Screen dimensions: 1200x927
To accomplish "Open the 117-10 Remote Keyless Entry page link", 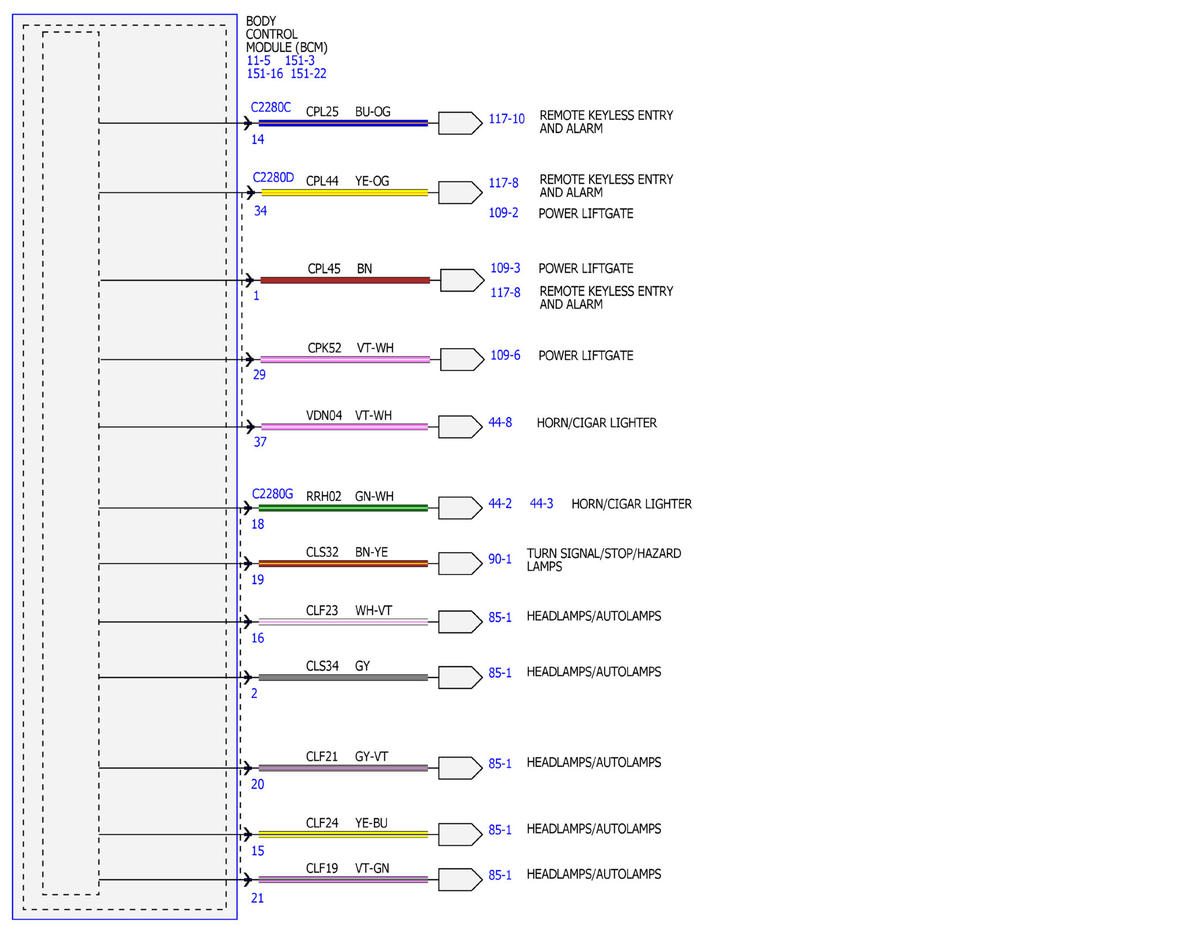I will click(x=506, y=118).
